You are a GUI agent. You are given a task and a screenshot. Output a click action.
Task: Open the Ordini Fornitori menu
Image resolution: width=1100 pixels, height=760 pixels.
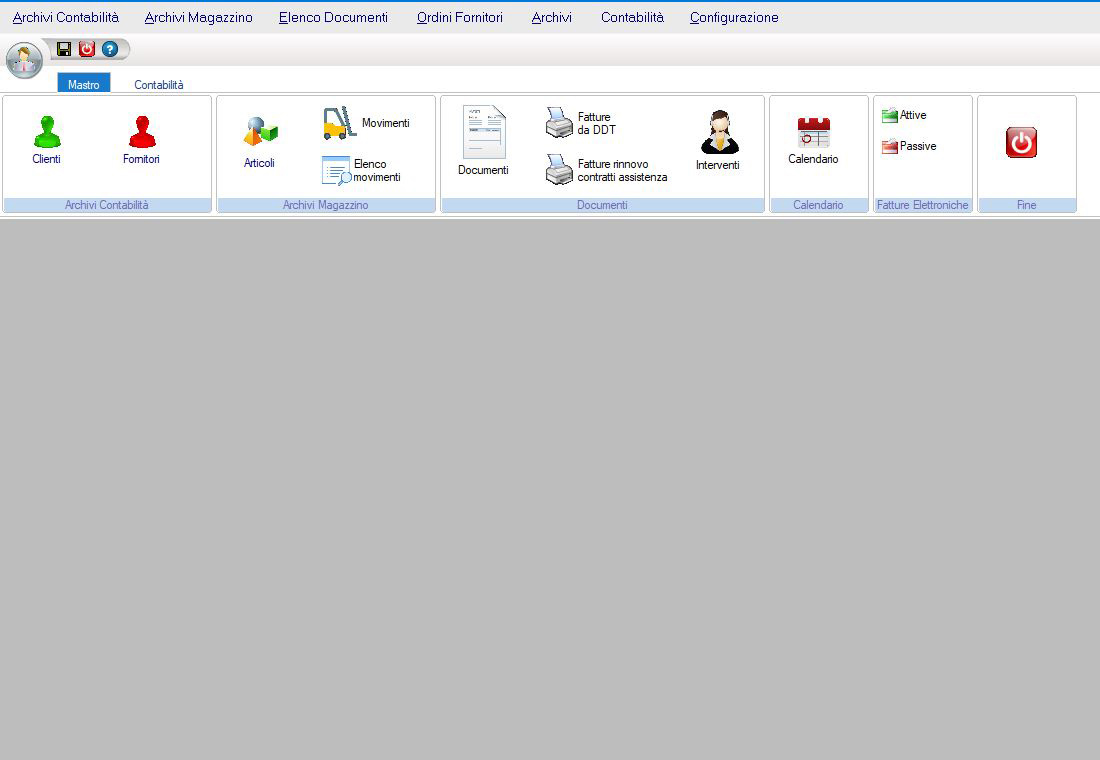(x=460, y=18)
